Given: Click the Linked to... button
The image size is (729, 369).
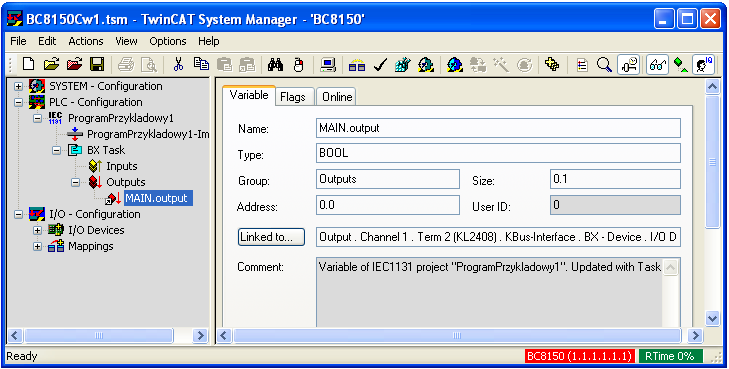Looking at the screenshot, I should coord(272,237).
